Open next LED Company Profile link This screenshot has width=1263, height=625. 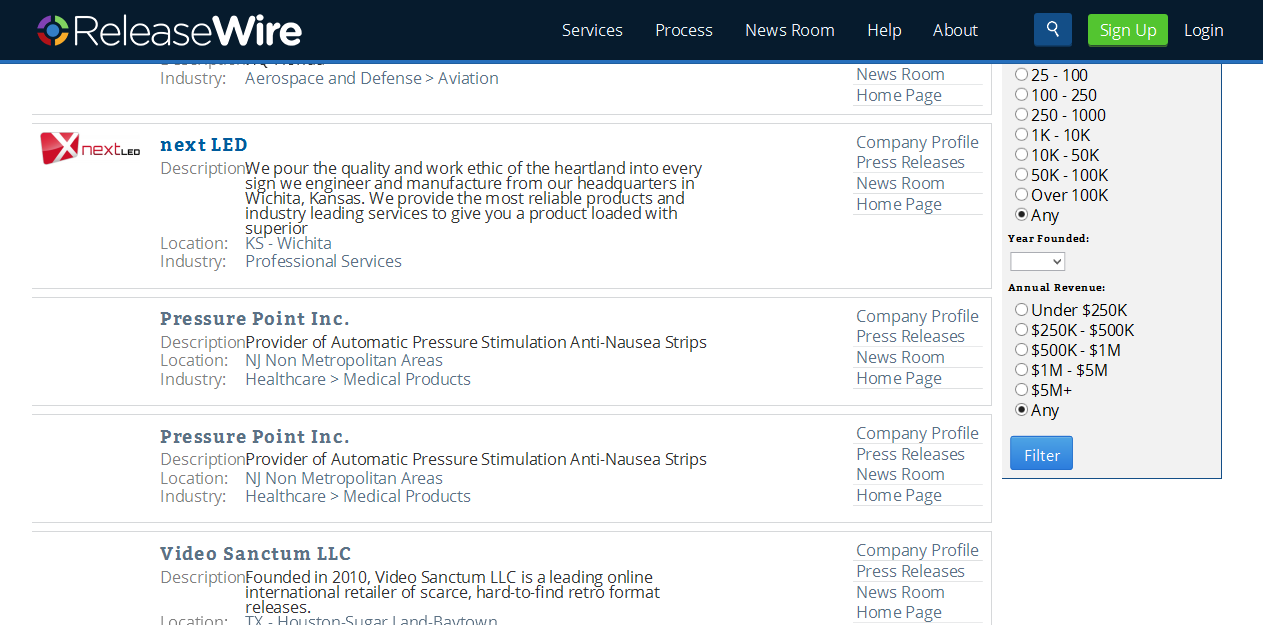[x=917, y=142]
